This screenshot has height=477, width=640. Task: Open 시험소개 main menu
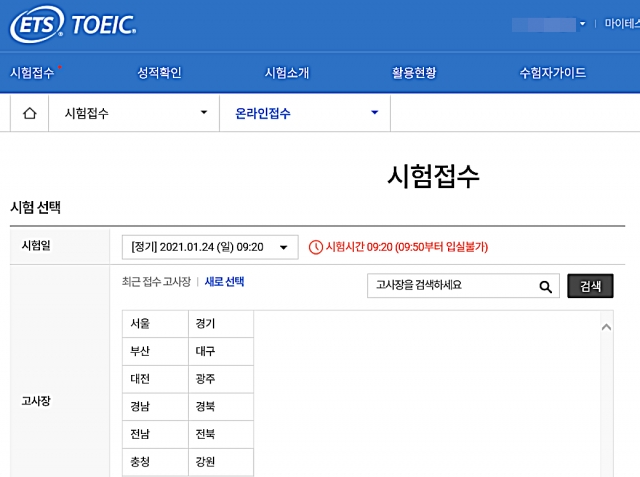point(287,73)
